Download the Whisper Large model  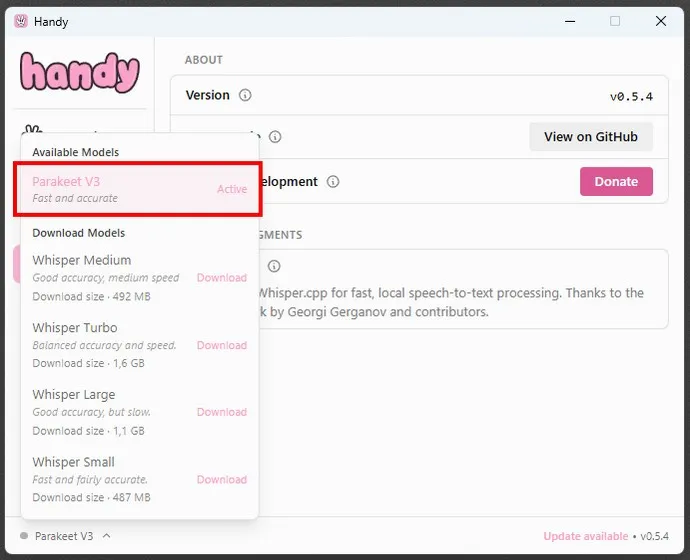click(x=222, y=412)
